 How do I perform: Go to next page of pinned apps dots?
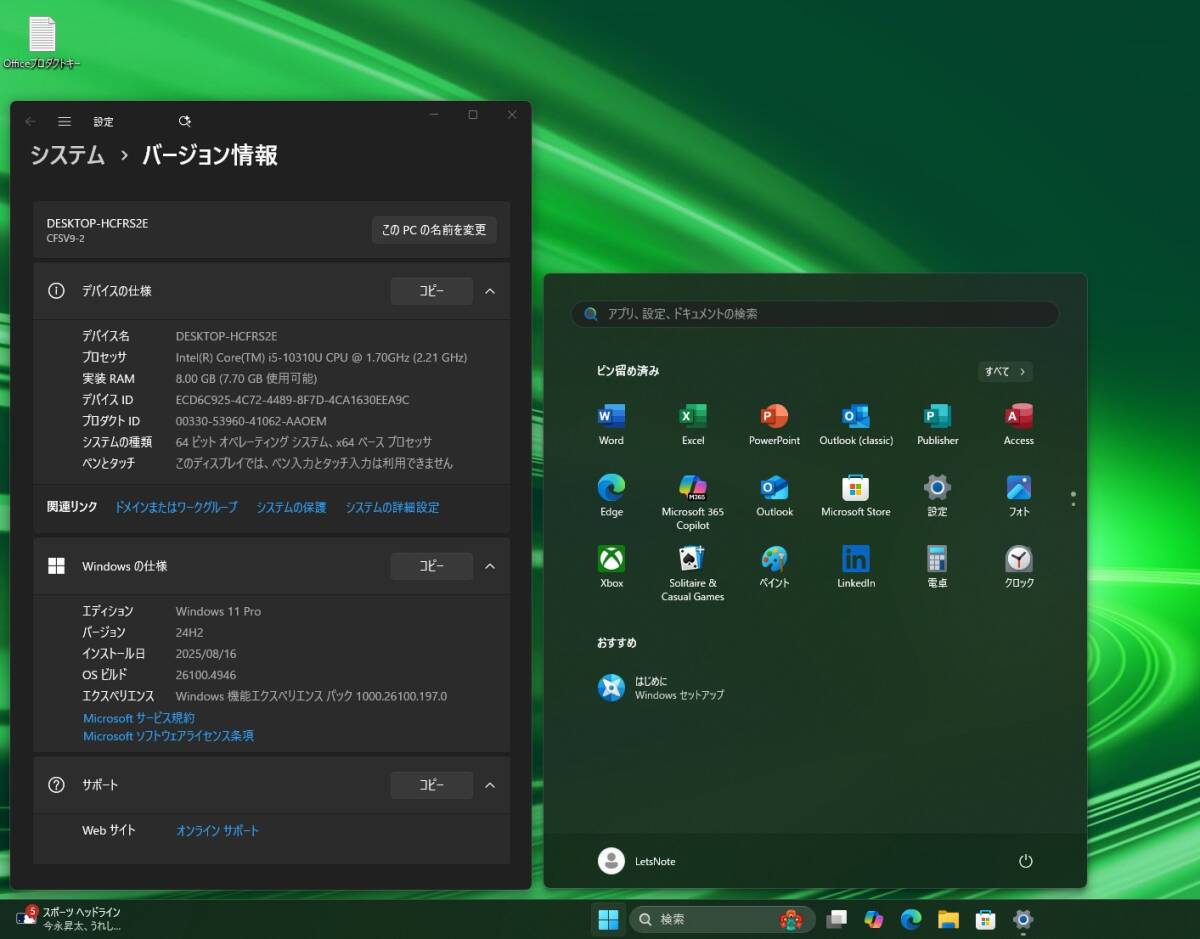point(1073,504)
